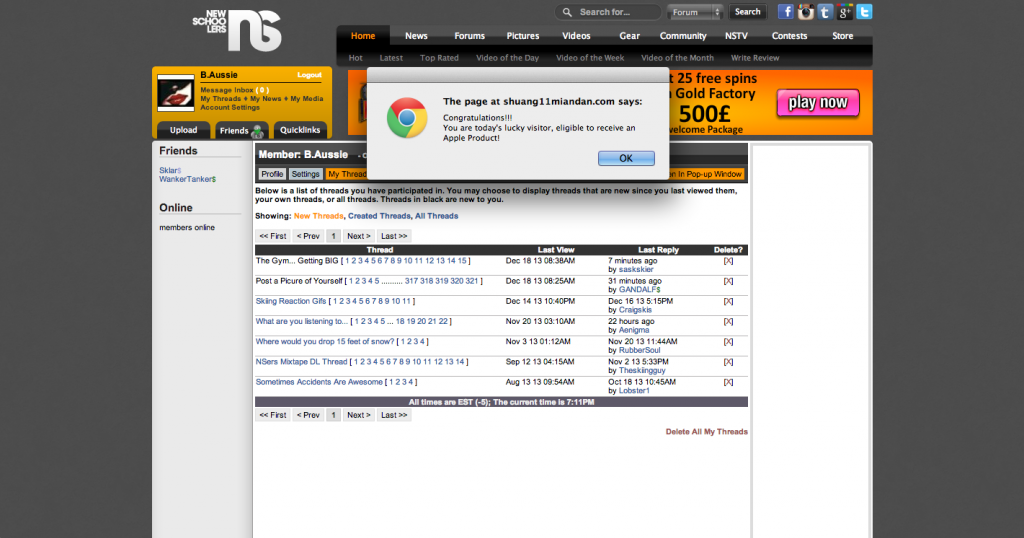Delete Skiing Reaction Gifs thread [X]

[x=728, y=302]
